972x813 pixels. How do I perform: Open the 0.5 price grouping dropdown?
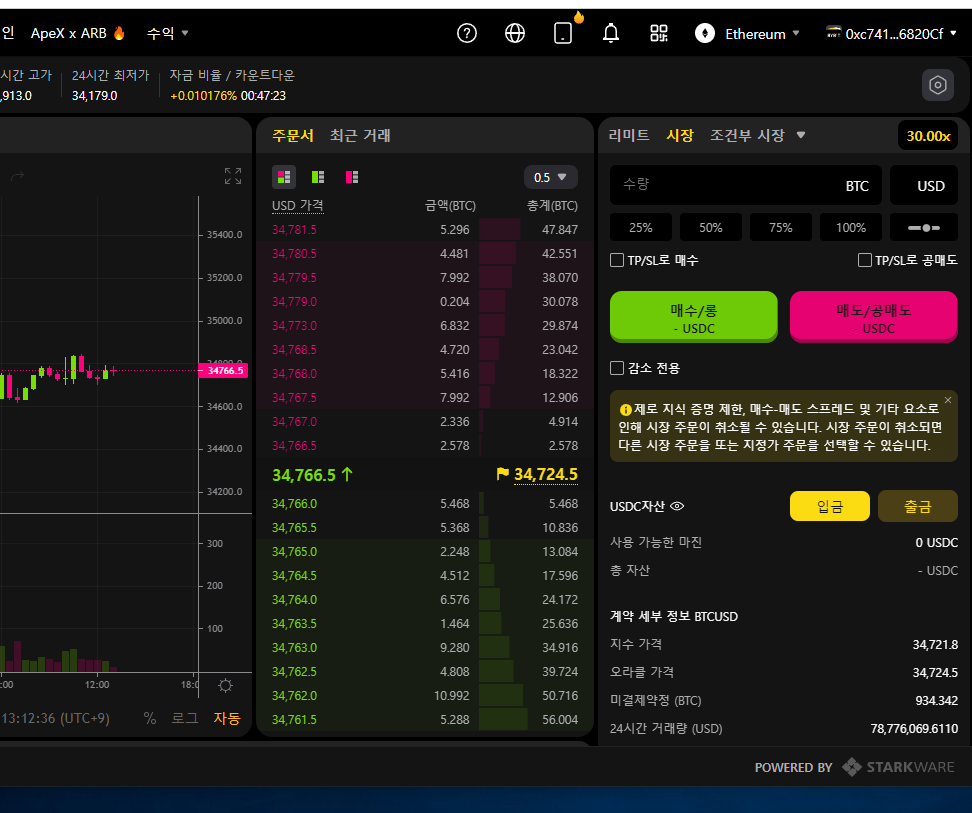coord(550,177)
